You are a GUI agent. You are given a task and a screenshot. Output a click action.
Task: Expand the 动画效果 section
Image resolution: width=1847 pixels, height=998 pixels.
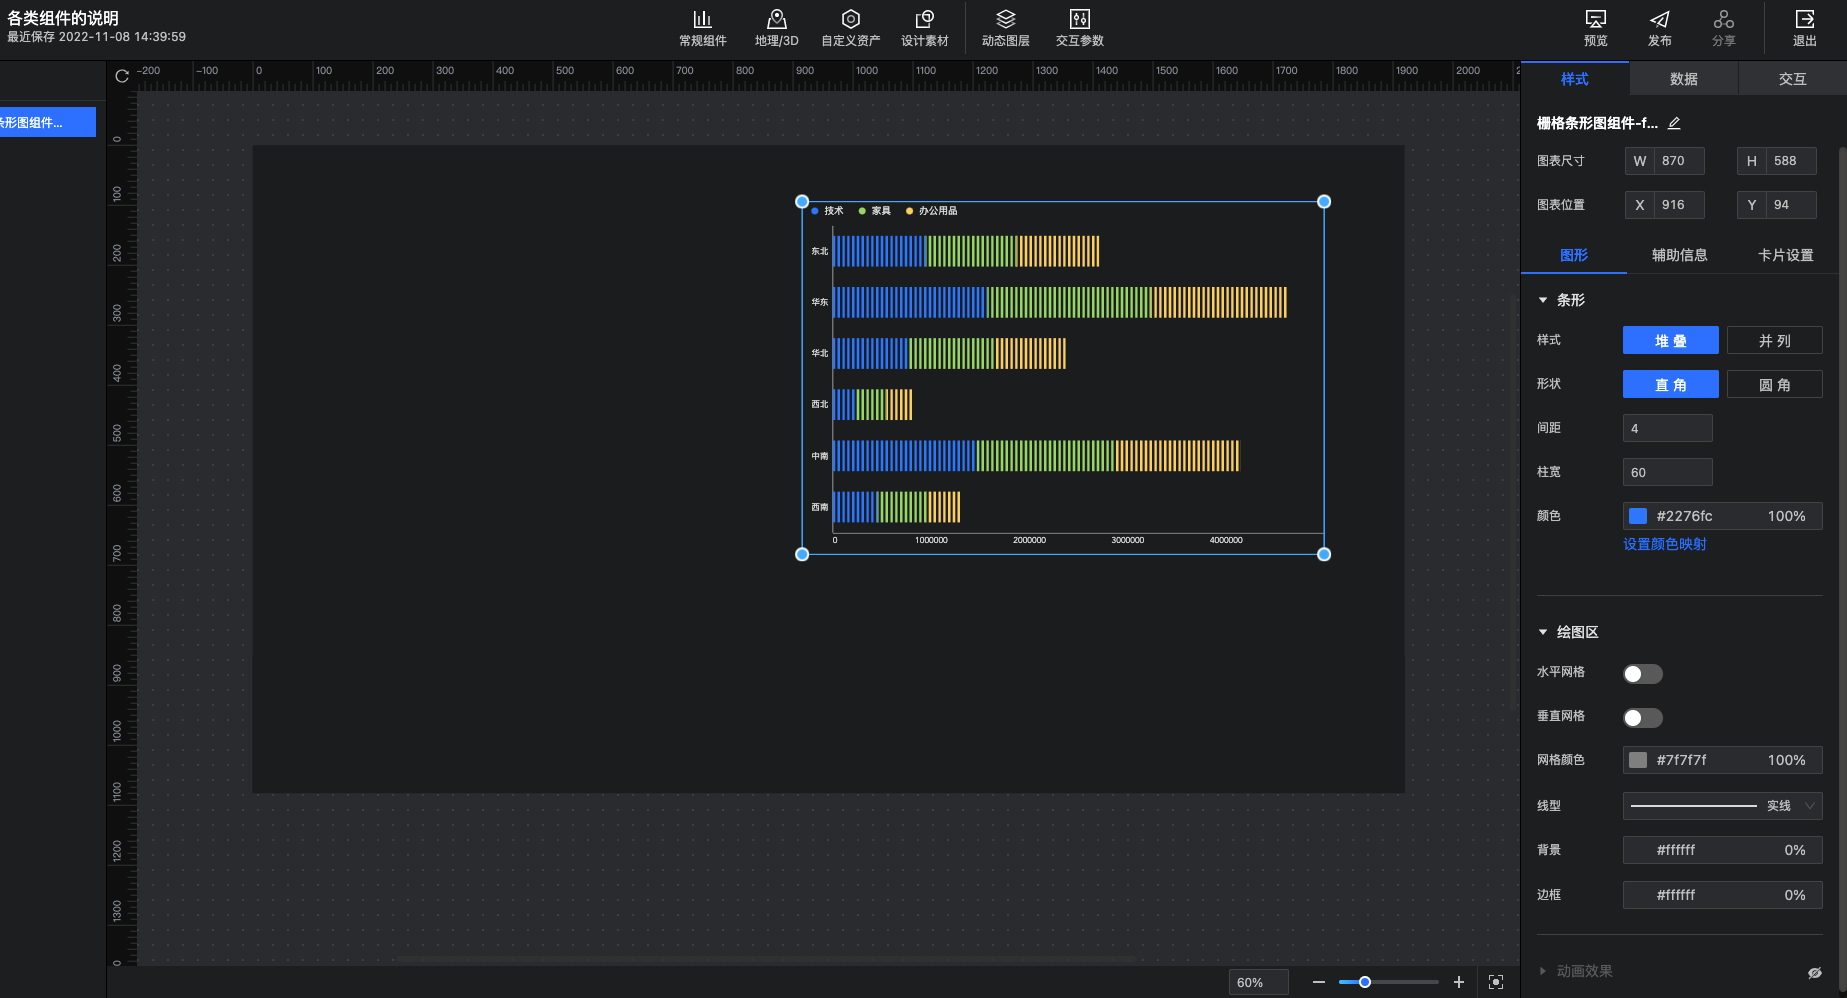(1543, 971)
